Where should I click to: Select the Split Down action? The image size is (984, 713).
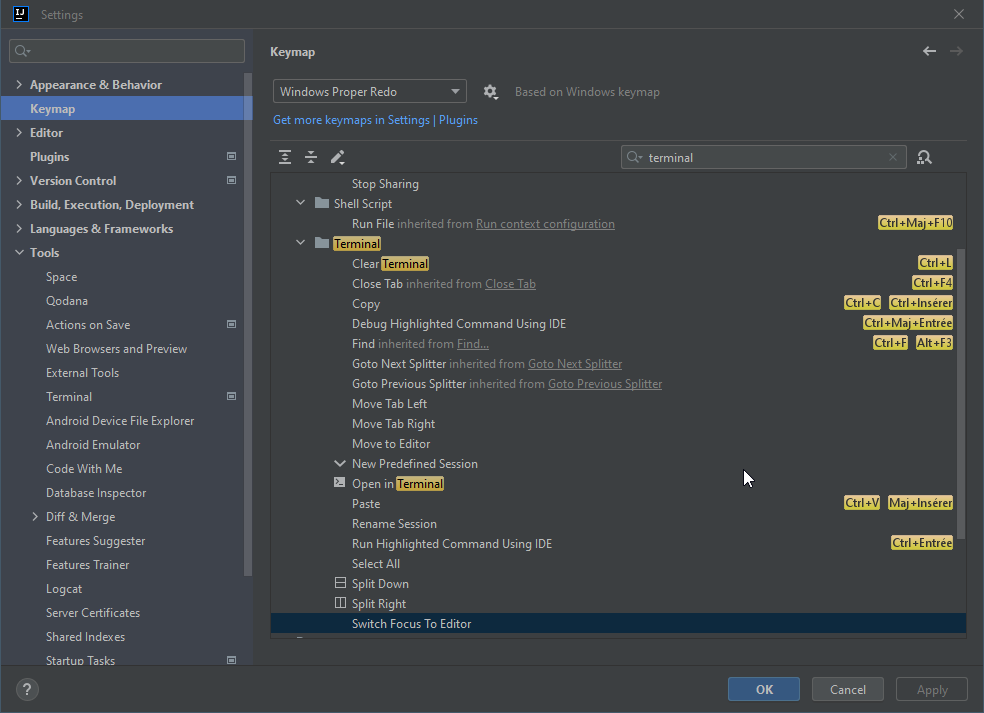pos(380,584)
